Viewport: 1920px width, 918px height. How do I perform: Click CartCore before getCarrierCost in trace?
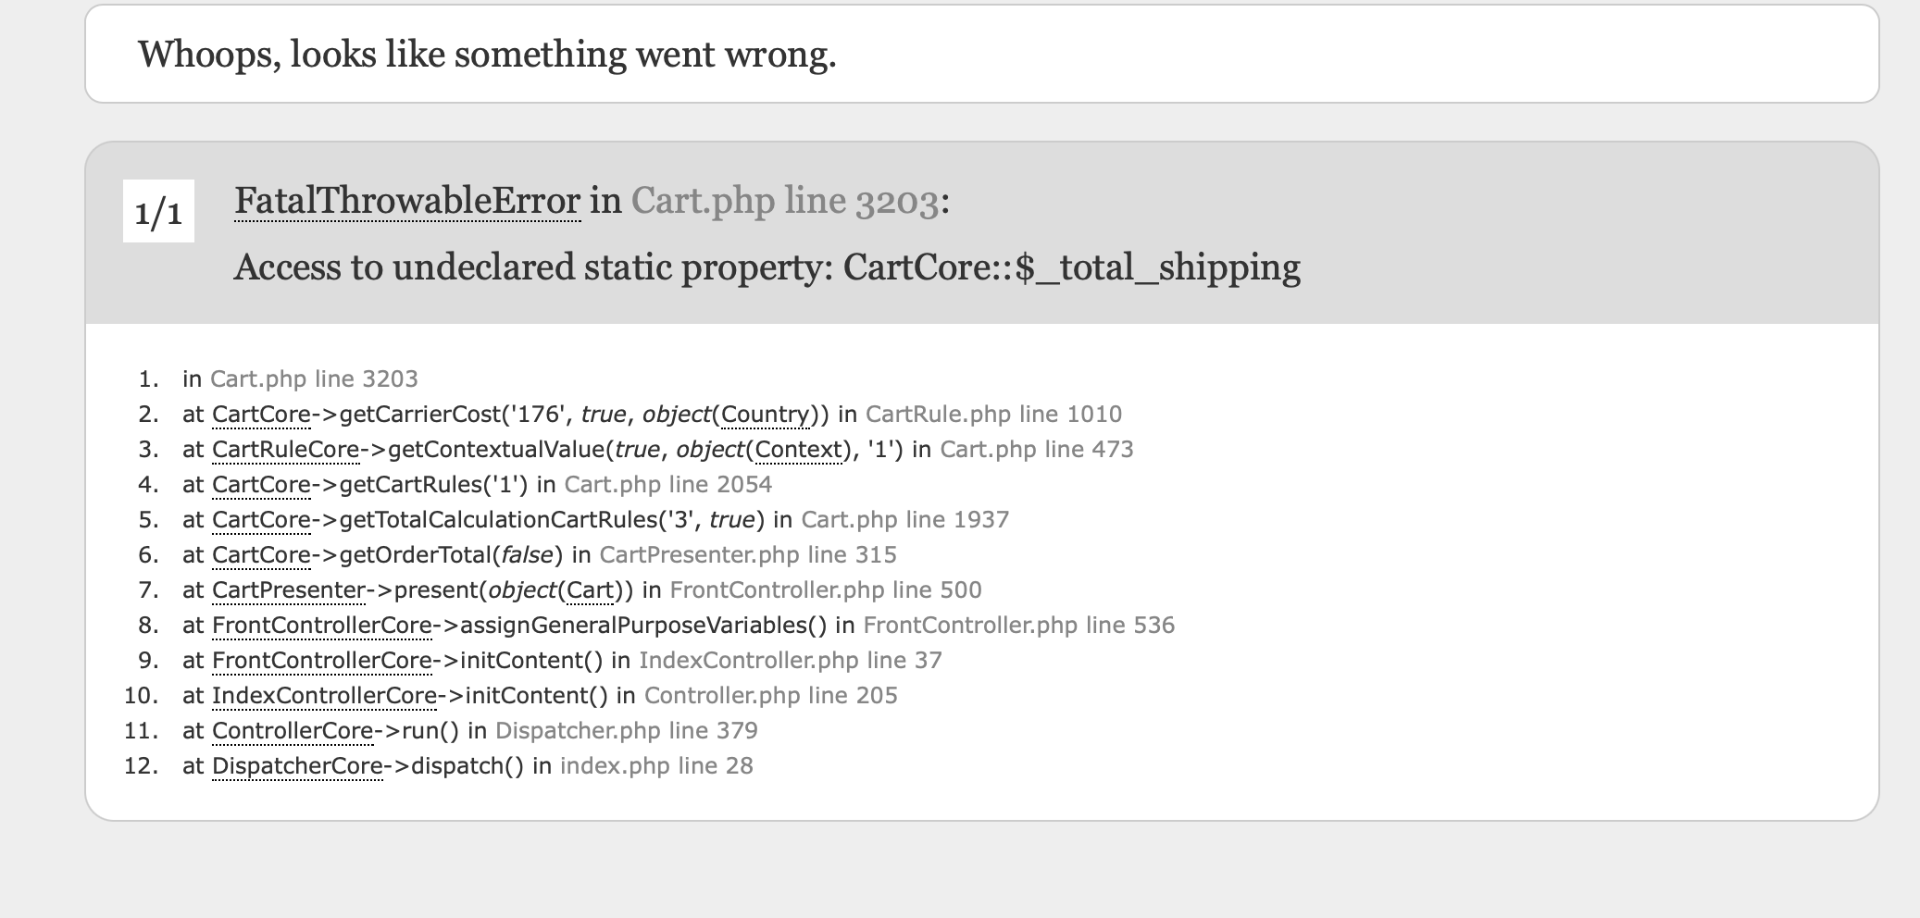[x=261, y=414]
